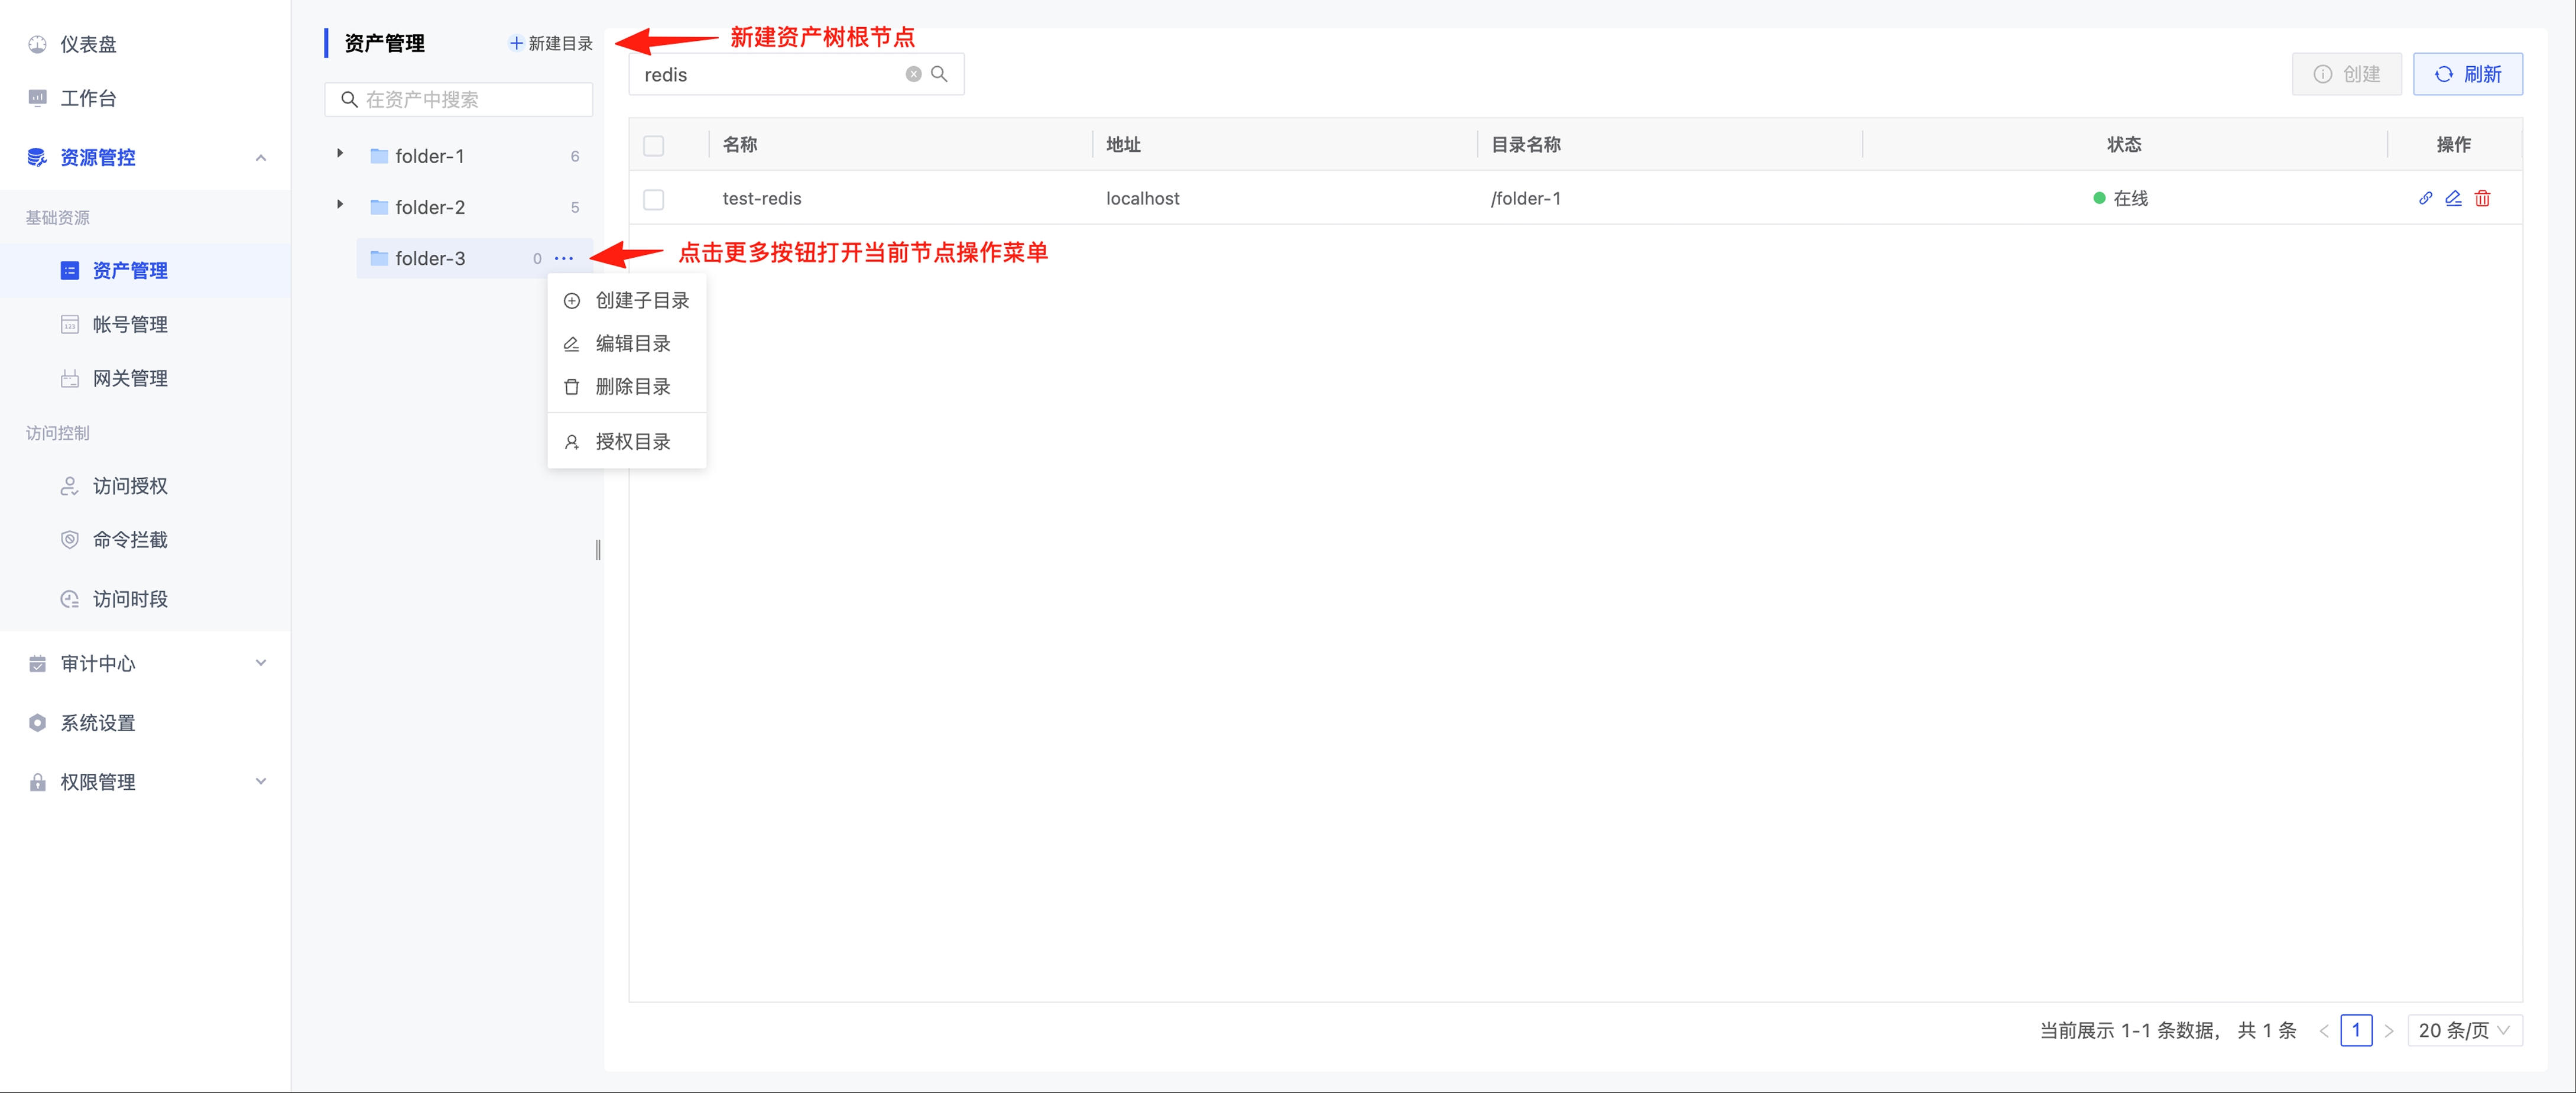Expand the folder-1 tree node
This screenshot has height=1093, width=2576.
point(340,154)
